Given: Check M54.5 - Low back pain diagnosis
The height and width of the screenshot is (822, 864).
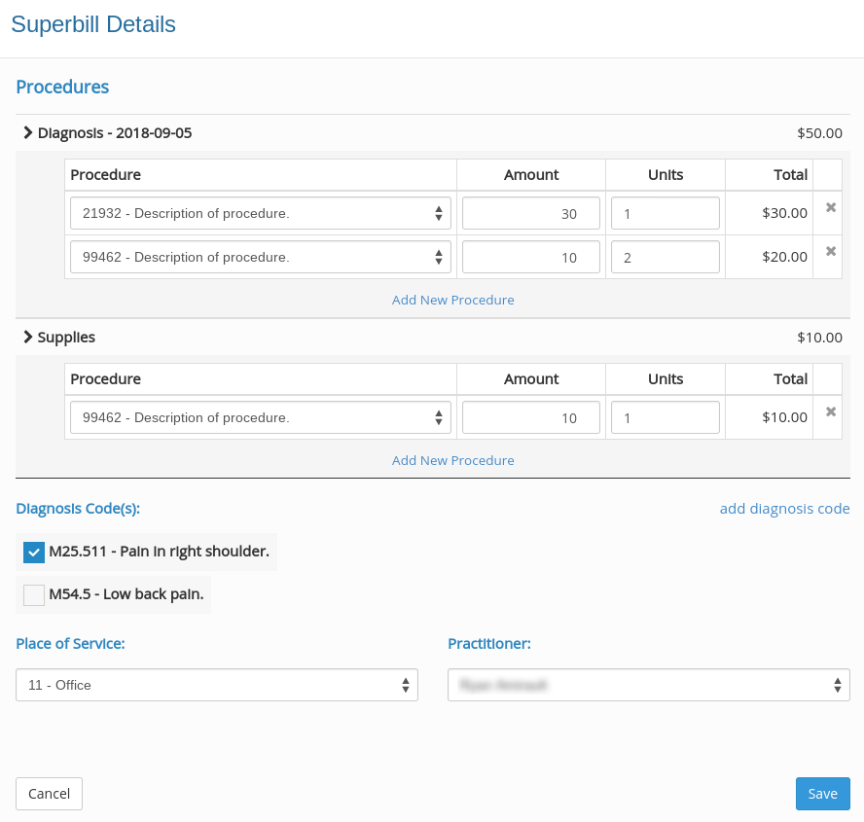Looking at the screenshot, I should click(33, 595).
